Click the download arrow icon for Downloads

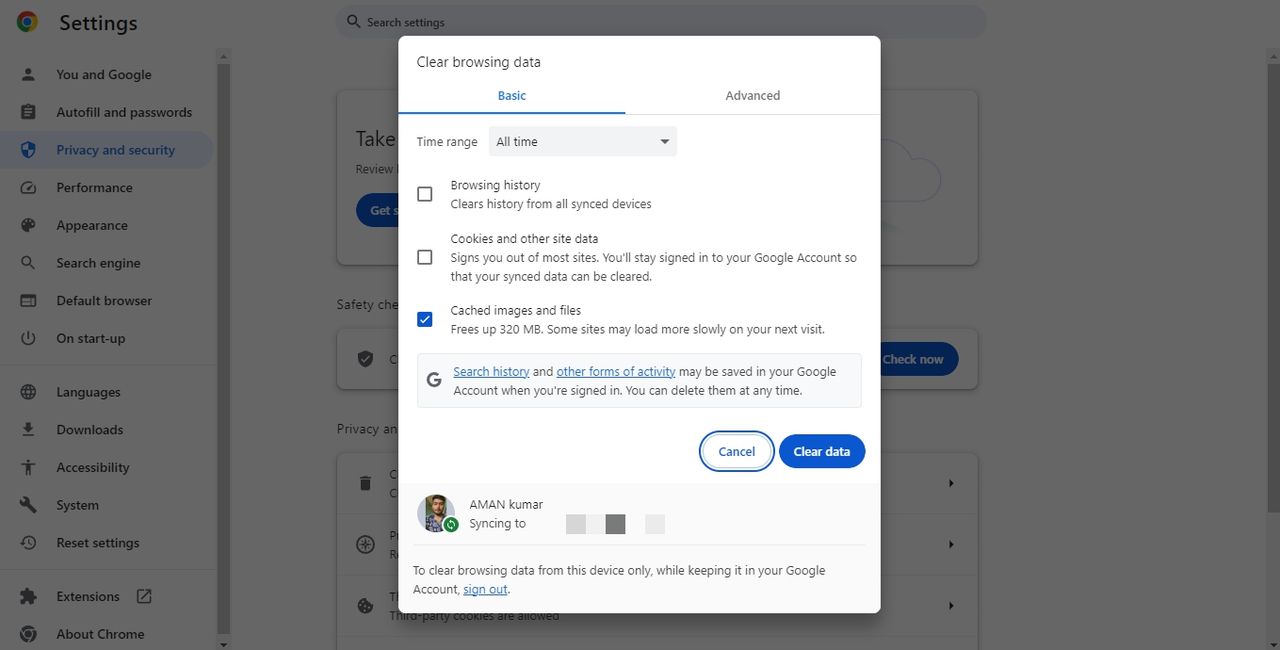(x=28, y=429)
